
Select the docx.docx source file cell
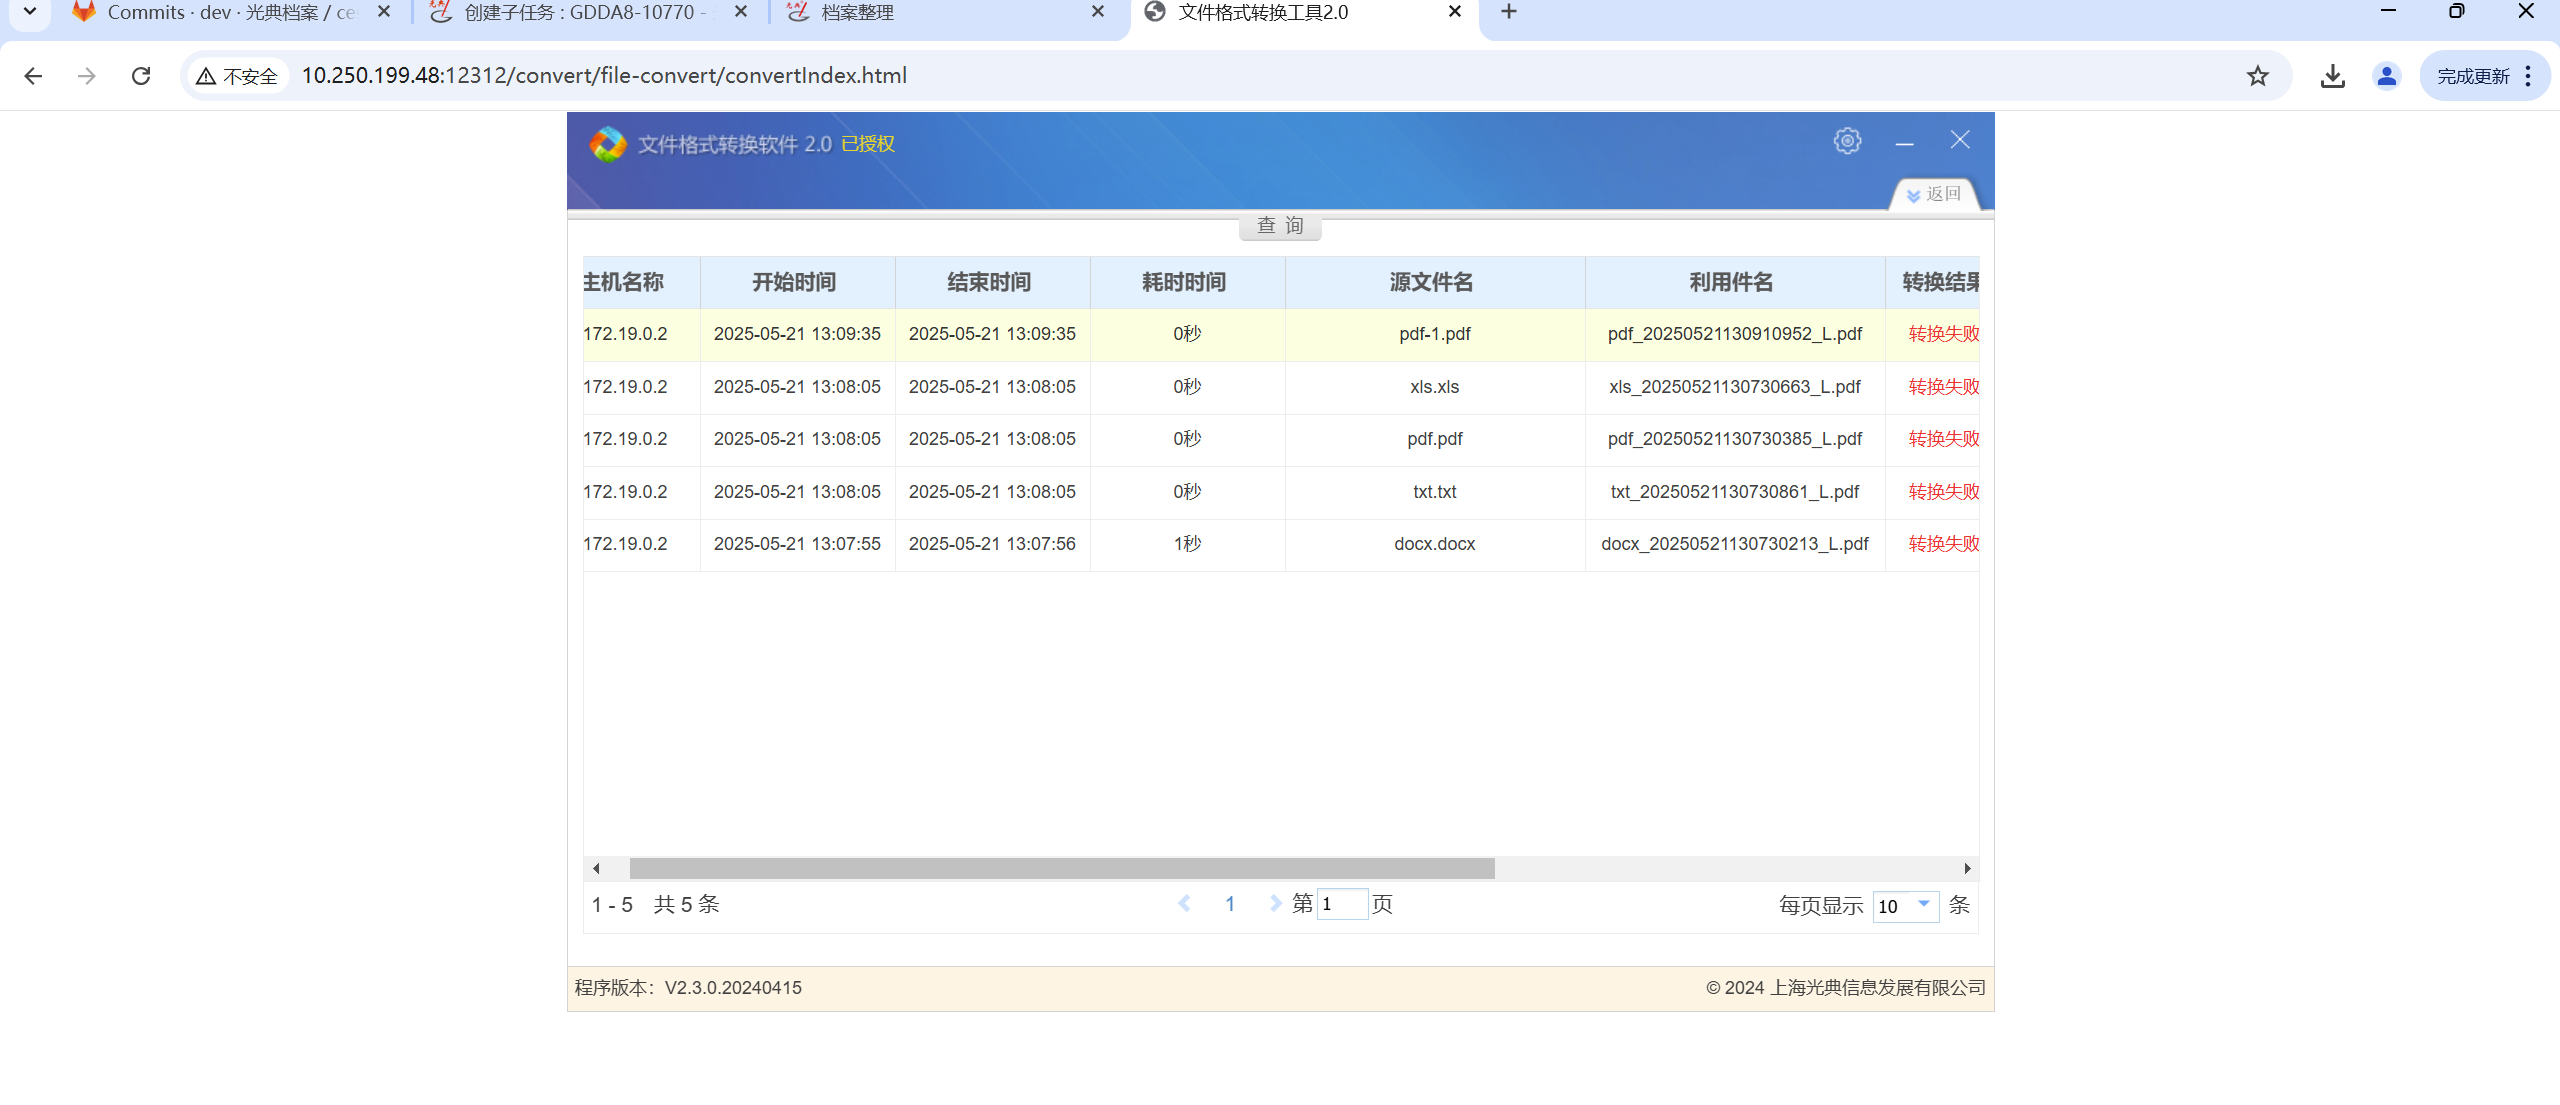pyautogui.click(x=1435, y=544)
